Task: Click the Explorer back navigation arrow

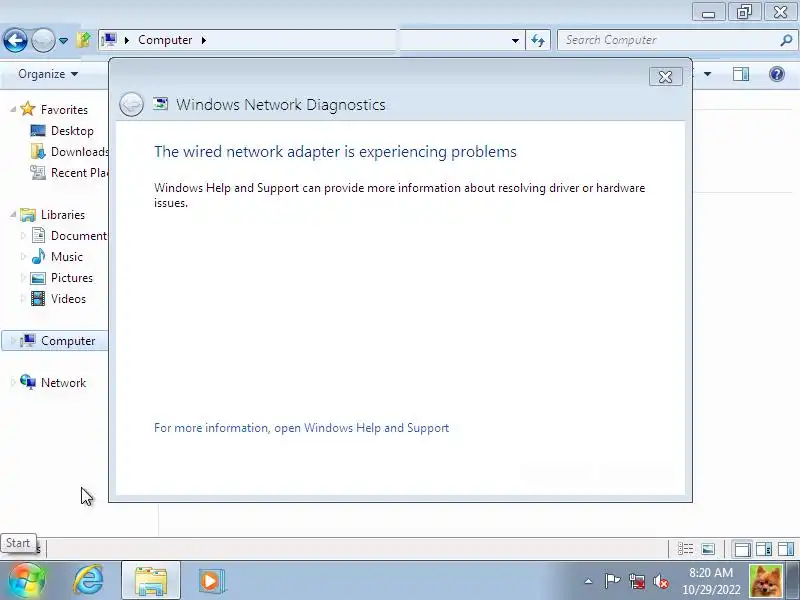Action: 15,40
